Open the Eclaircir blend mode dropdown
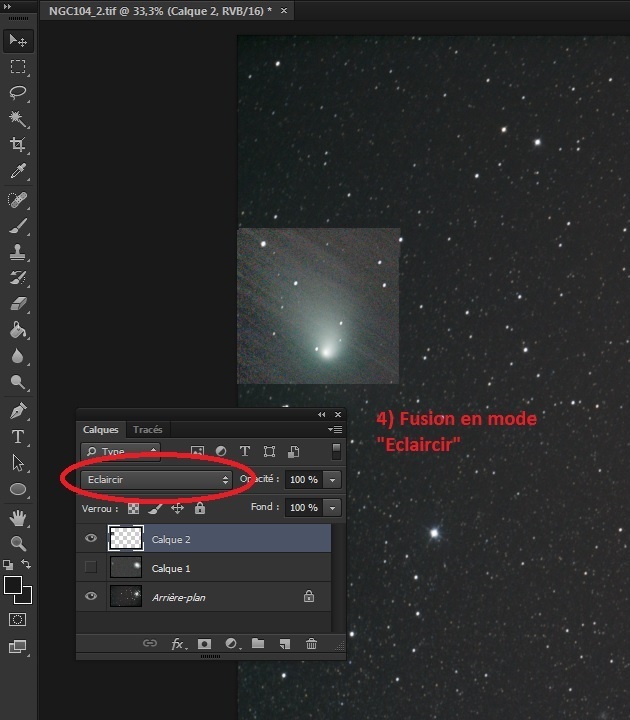Viewport: 630px width, 720px height. click(156, 479)
